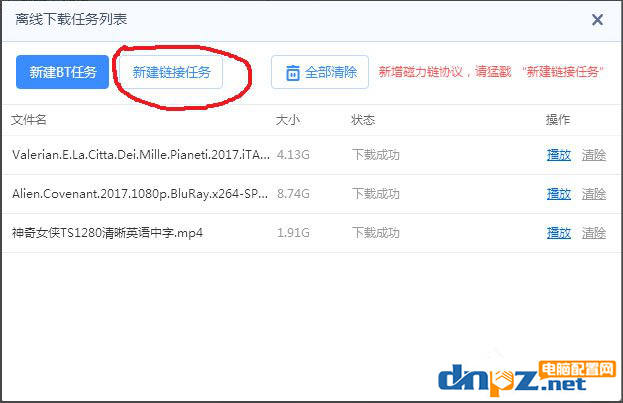Clear the Alien.Covenant.2017 task
This screenshot has height=403, width=623.
594,194
